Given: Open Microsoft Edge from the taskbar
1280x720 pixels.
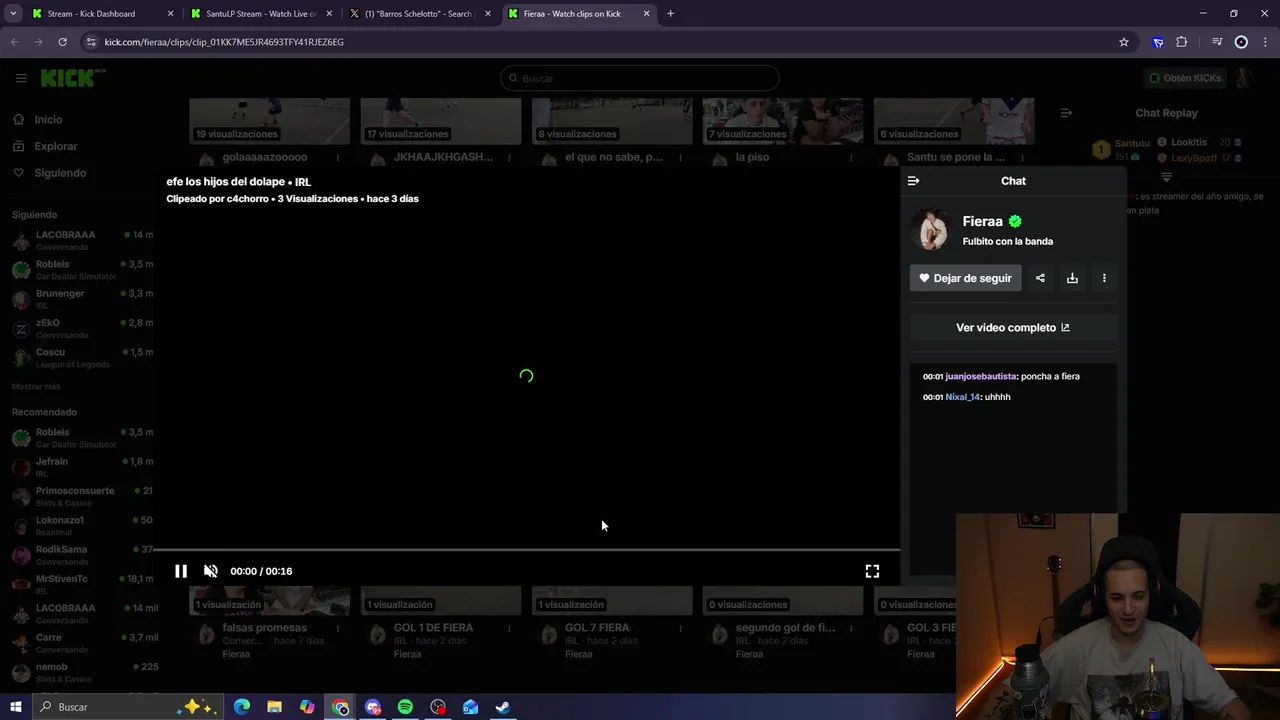Looking at the screenshot, I should tap(242, 707).
